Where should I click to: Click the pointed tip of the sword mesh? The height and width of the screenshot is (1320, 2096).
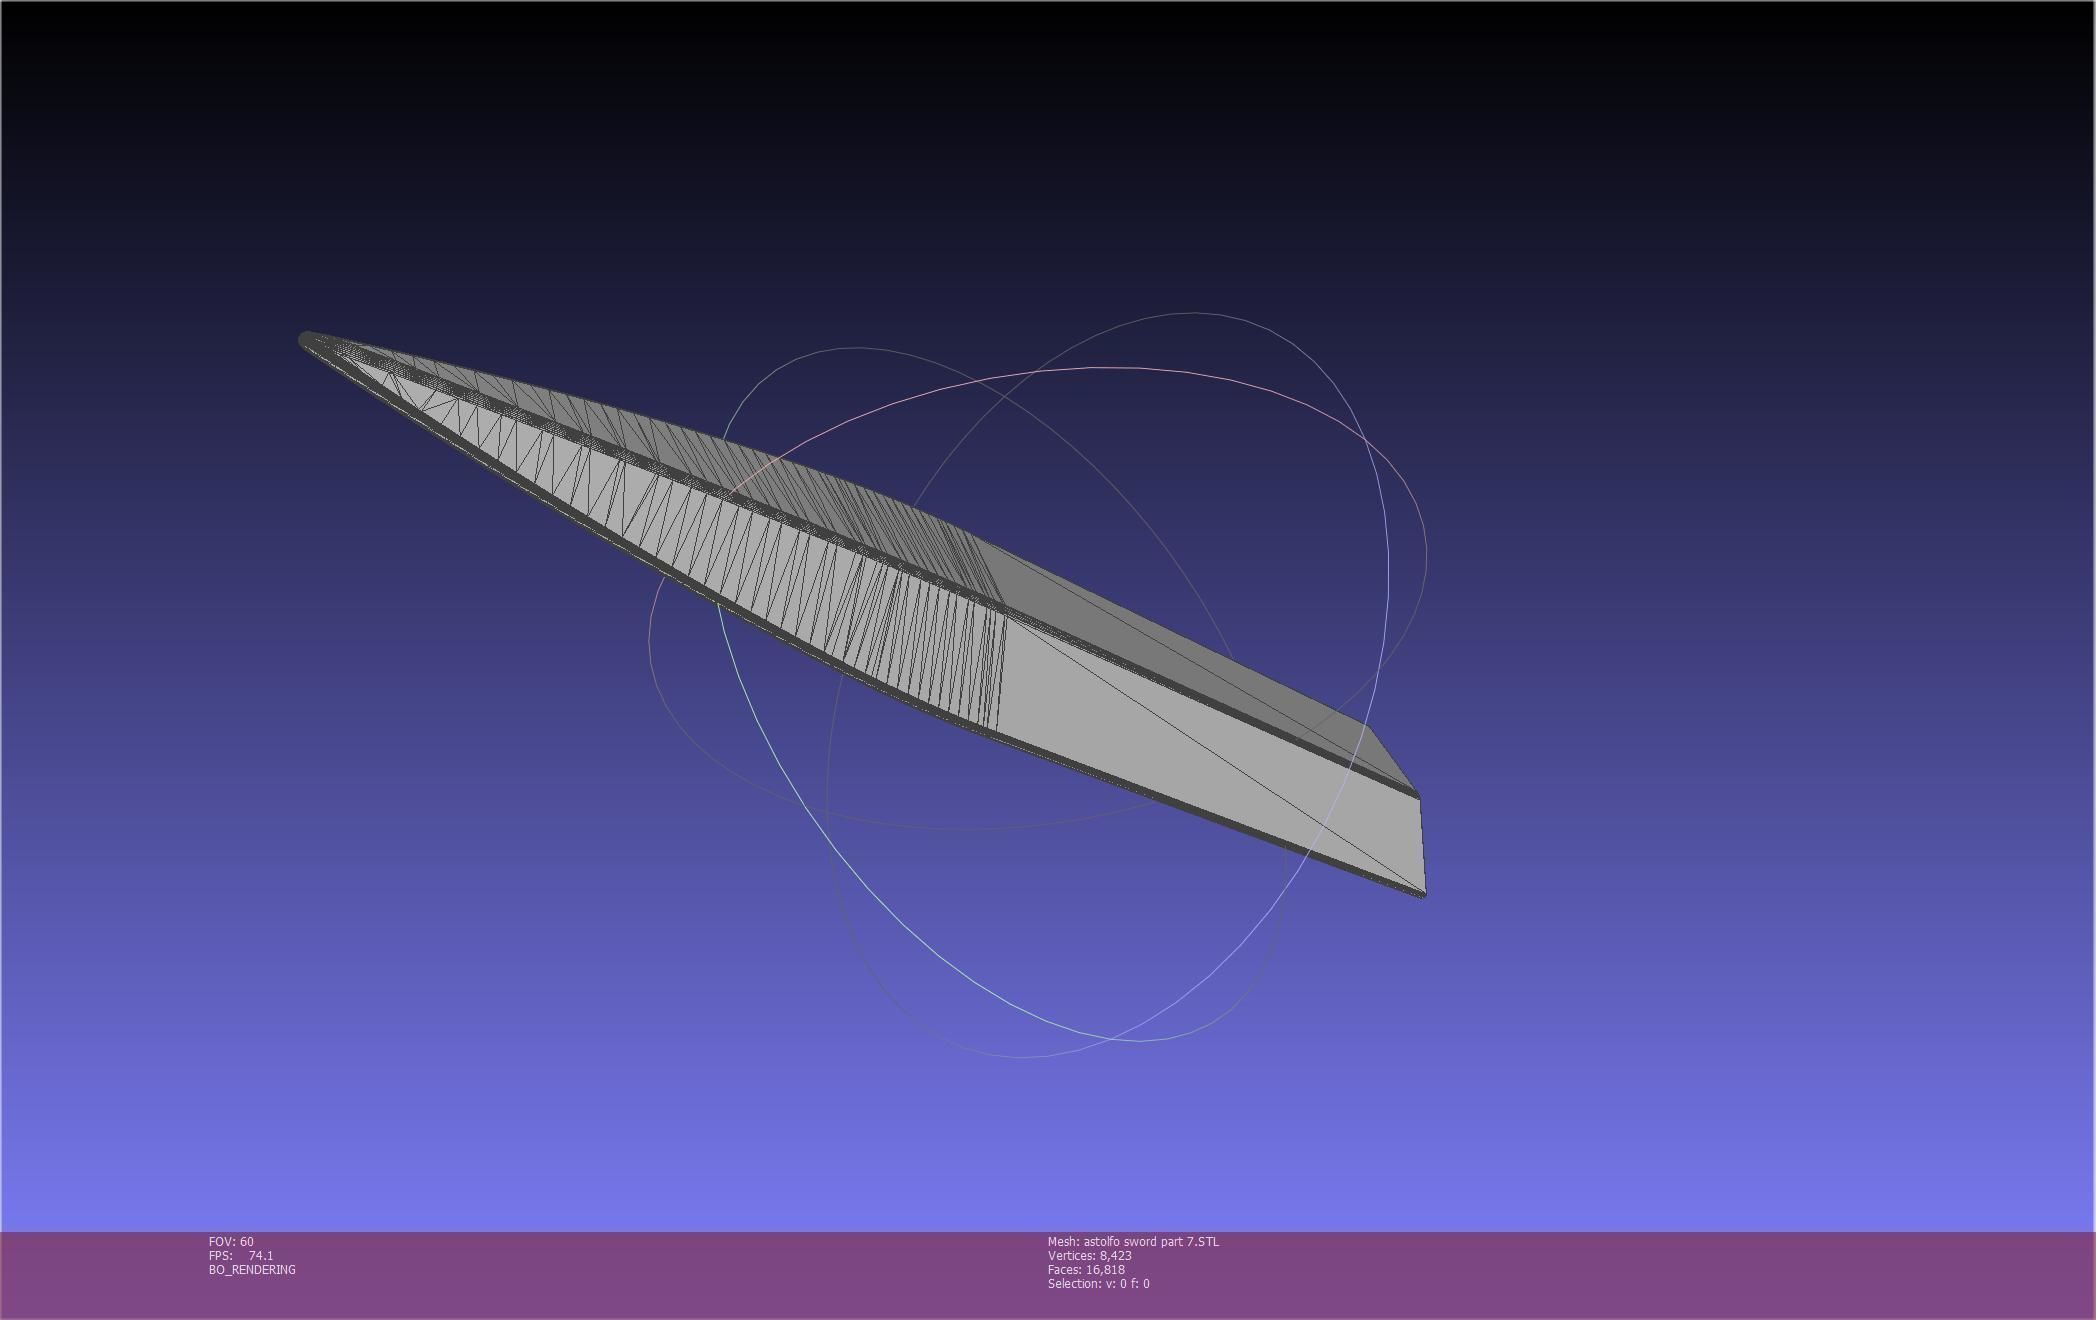point(306,340)
